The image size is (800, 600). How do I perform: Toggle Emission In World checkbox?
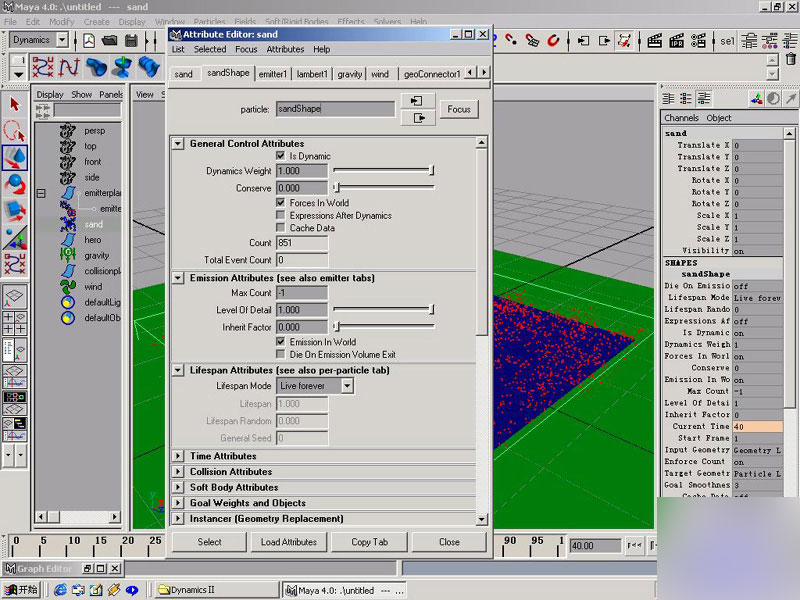tap(281, 341)
